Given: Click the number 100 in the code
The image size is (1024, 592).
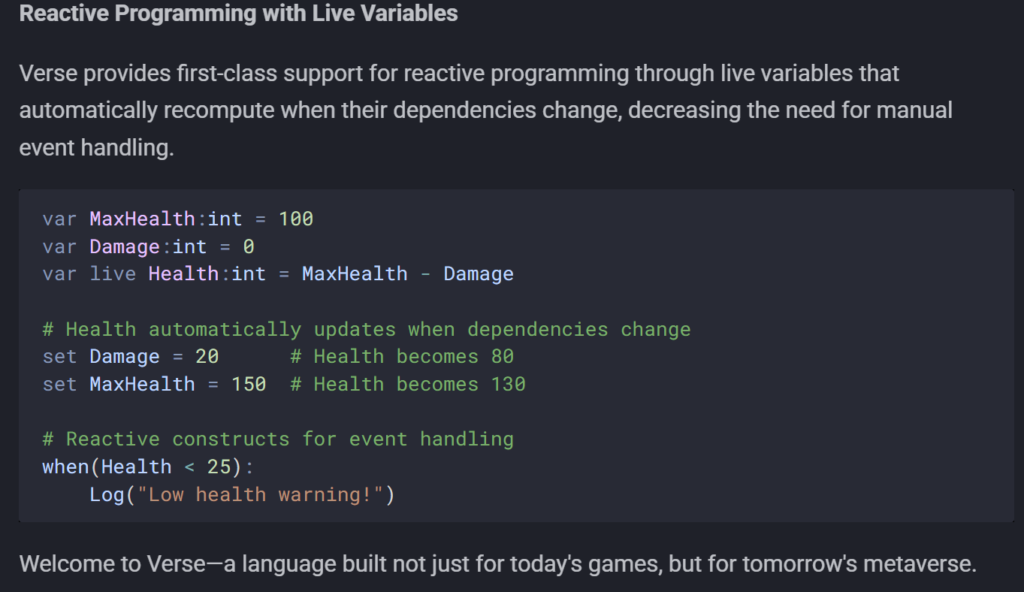Looking at the screenshot, I should [x=296, y=218].
